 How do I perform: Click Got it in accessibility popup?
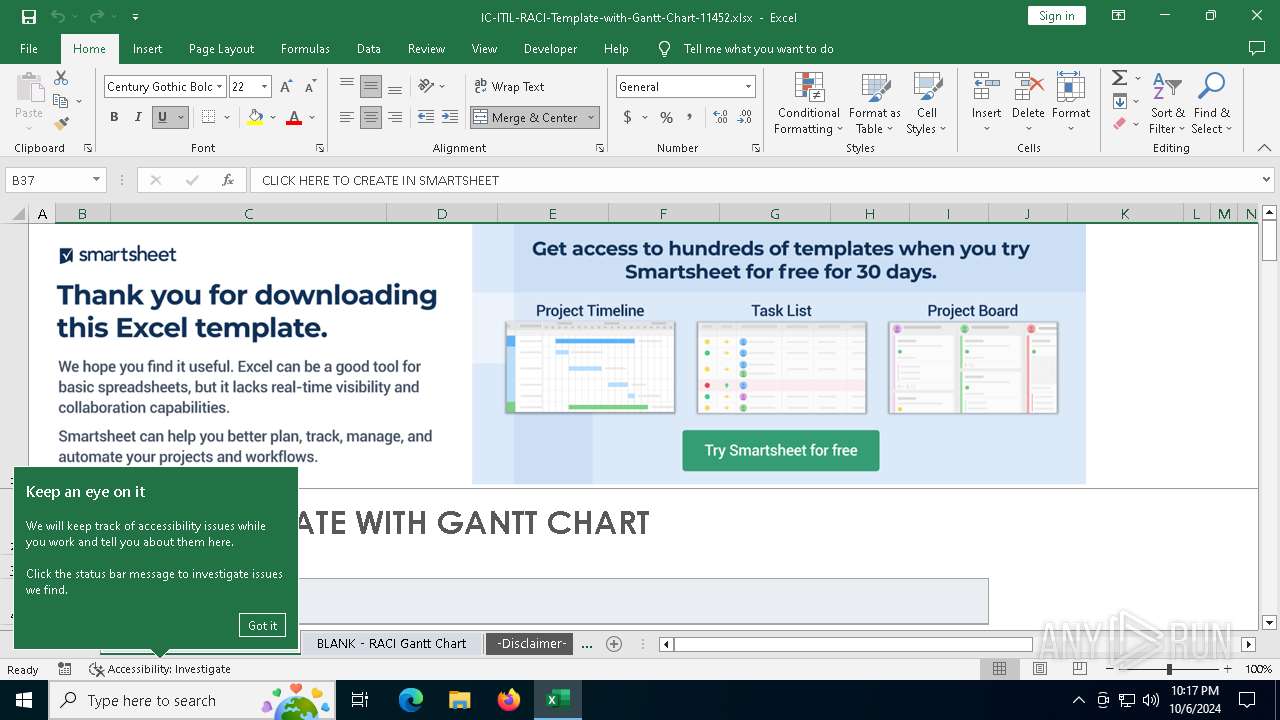pyautogui.click(x=262, y=625)
